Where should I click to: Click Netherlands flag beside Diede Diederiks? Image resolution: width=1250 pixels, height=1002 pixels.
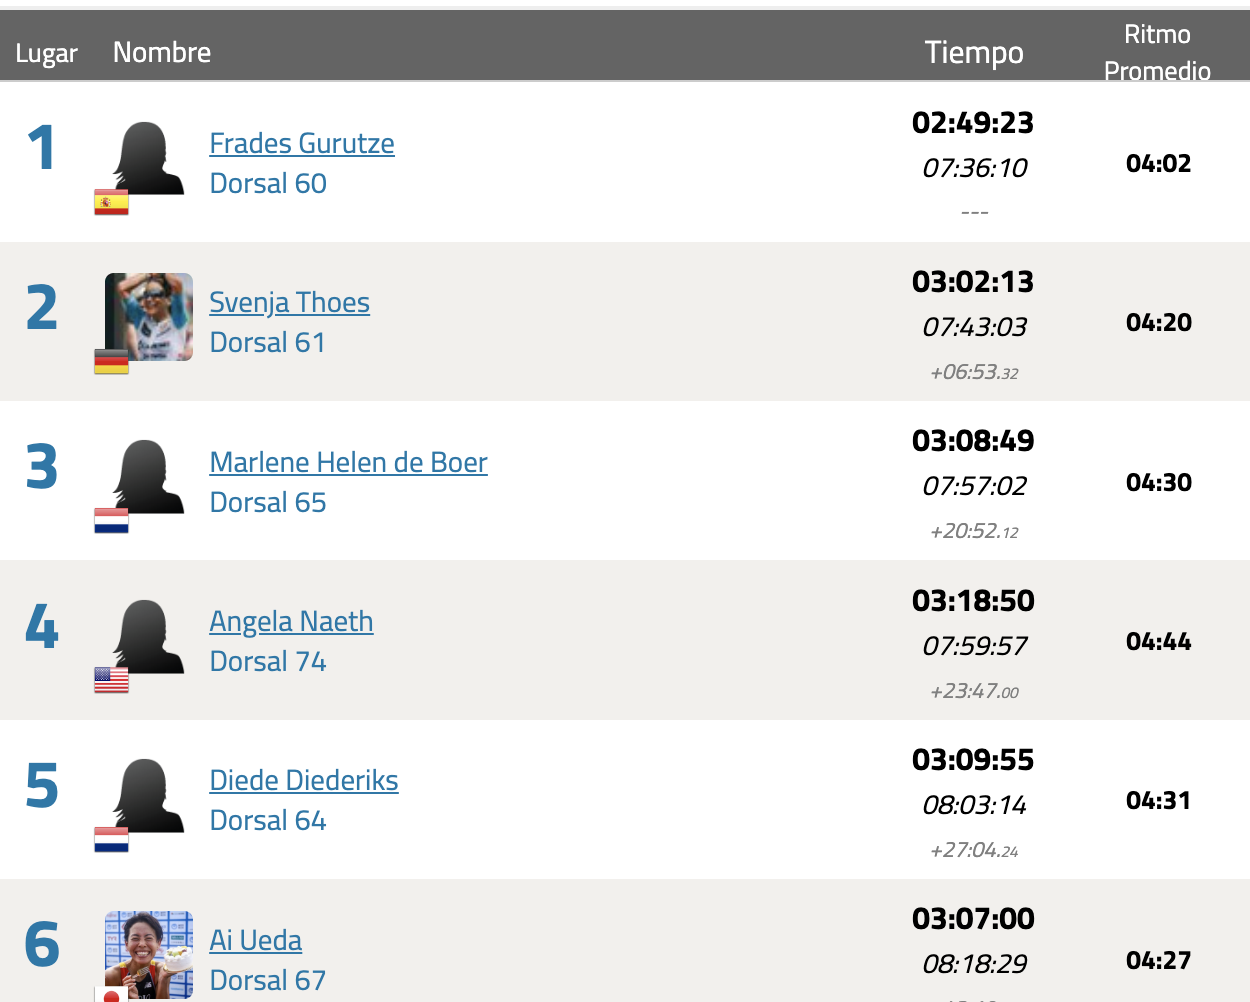(x=111, y=840)
